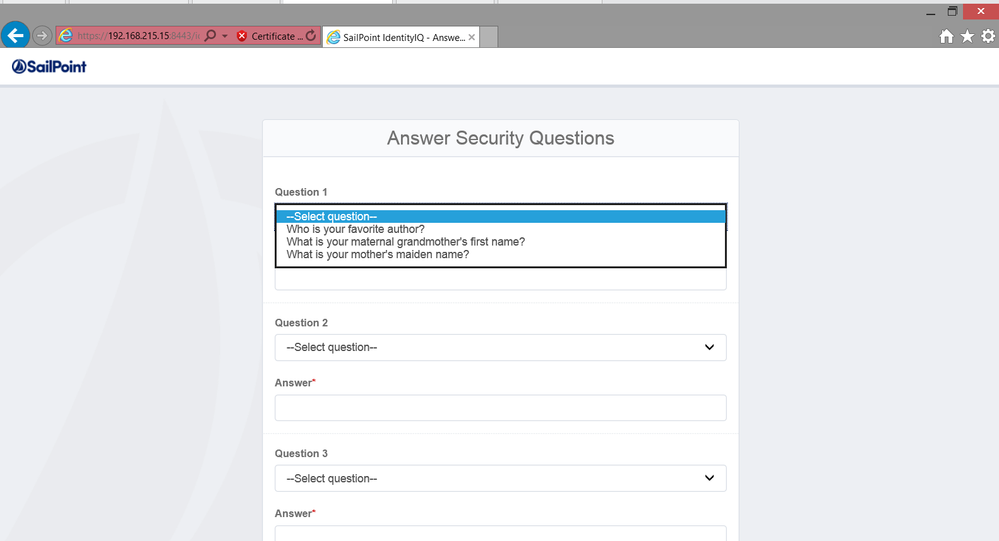Expand the Question 3 select dropdown
999x541 pixels.
[500, 478]
